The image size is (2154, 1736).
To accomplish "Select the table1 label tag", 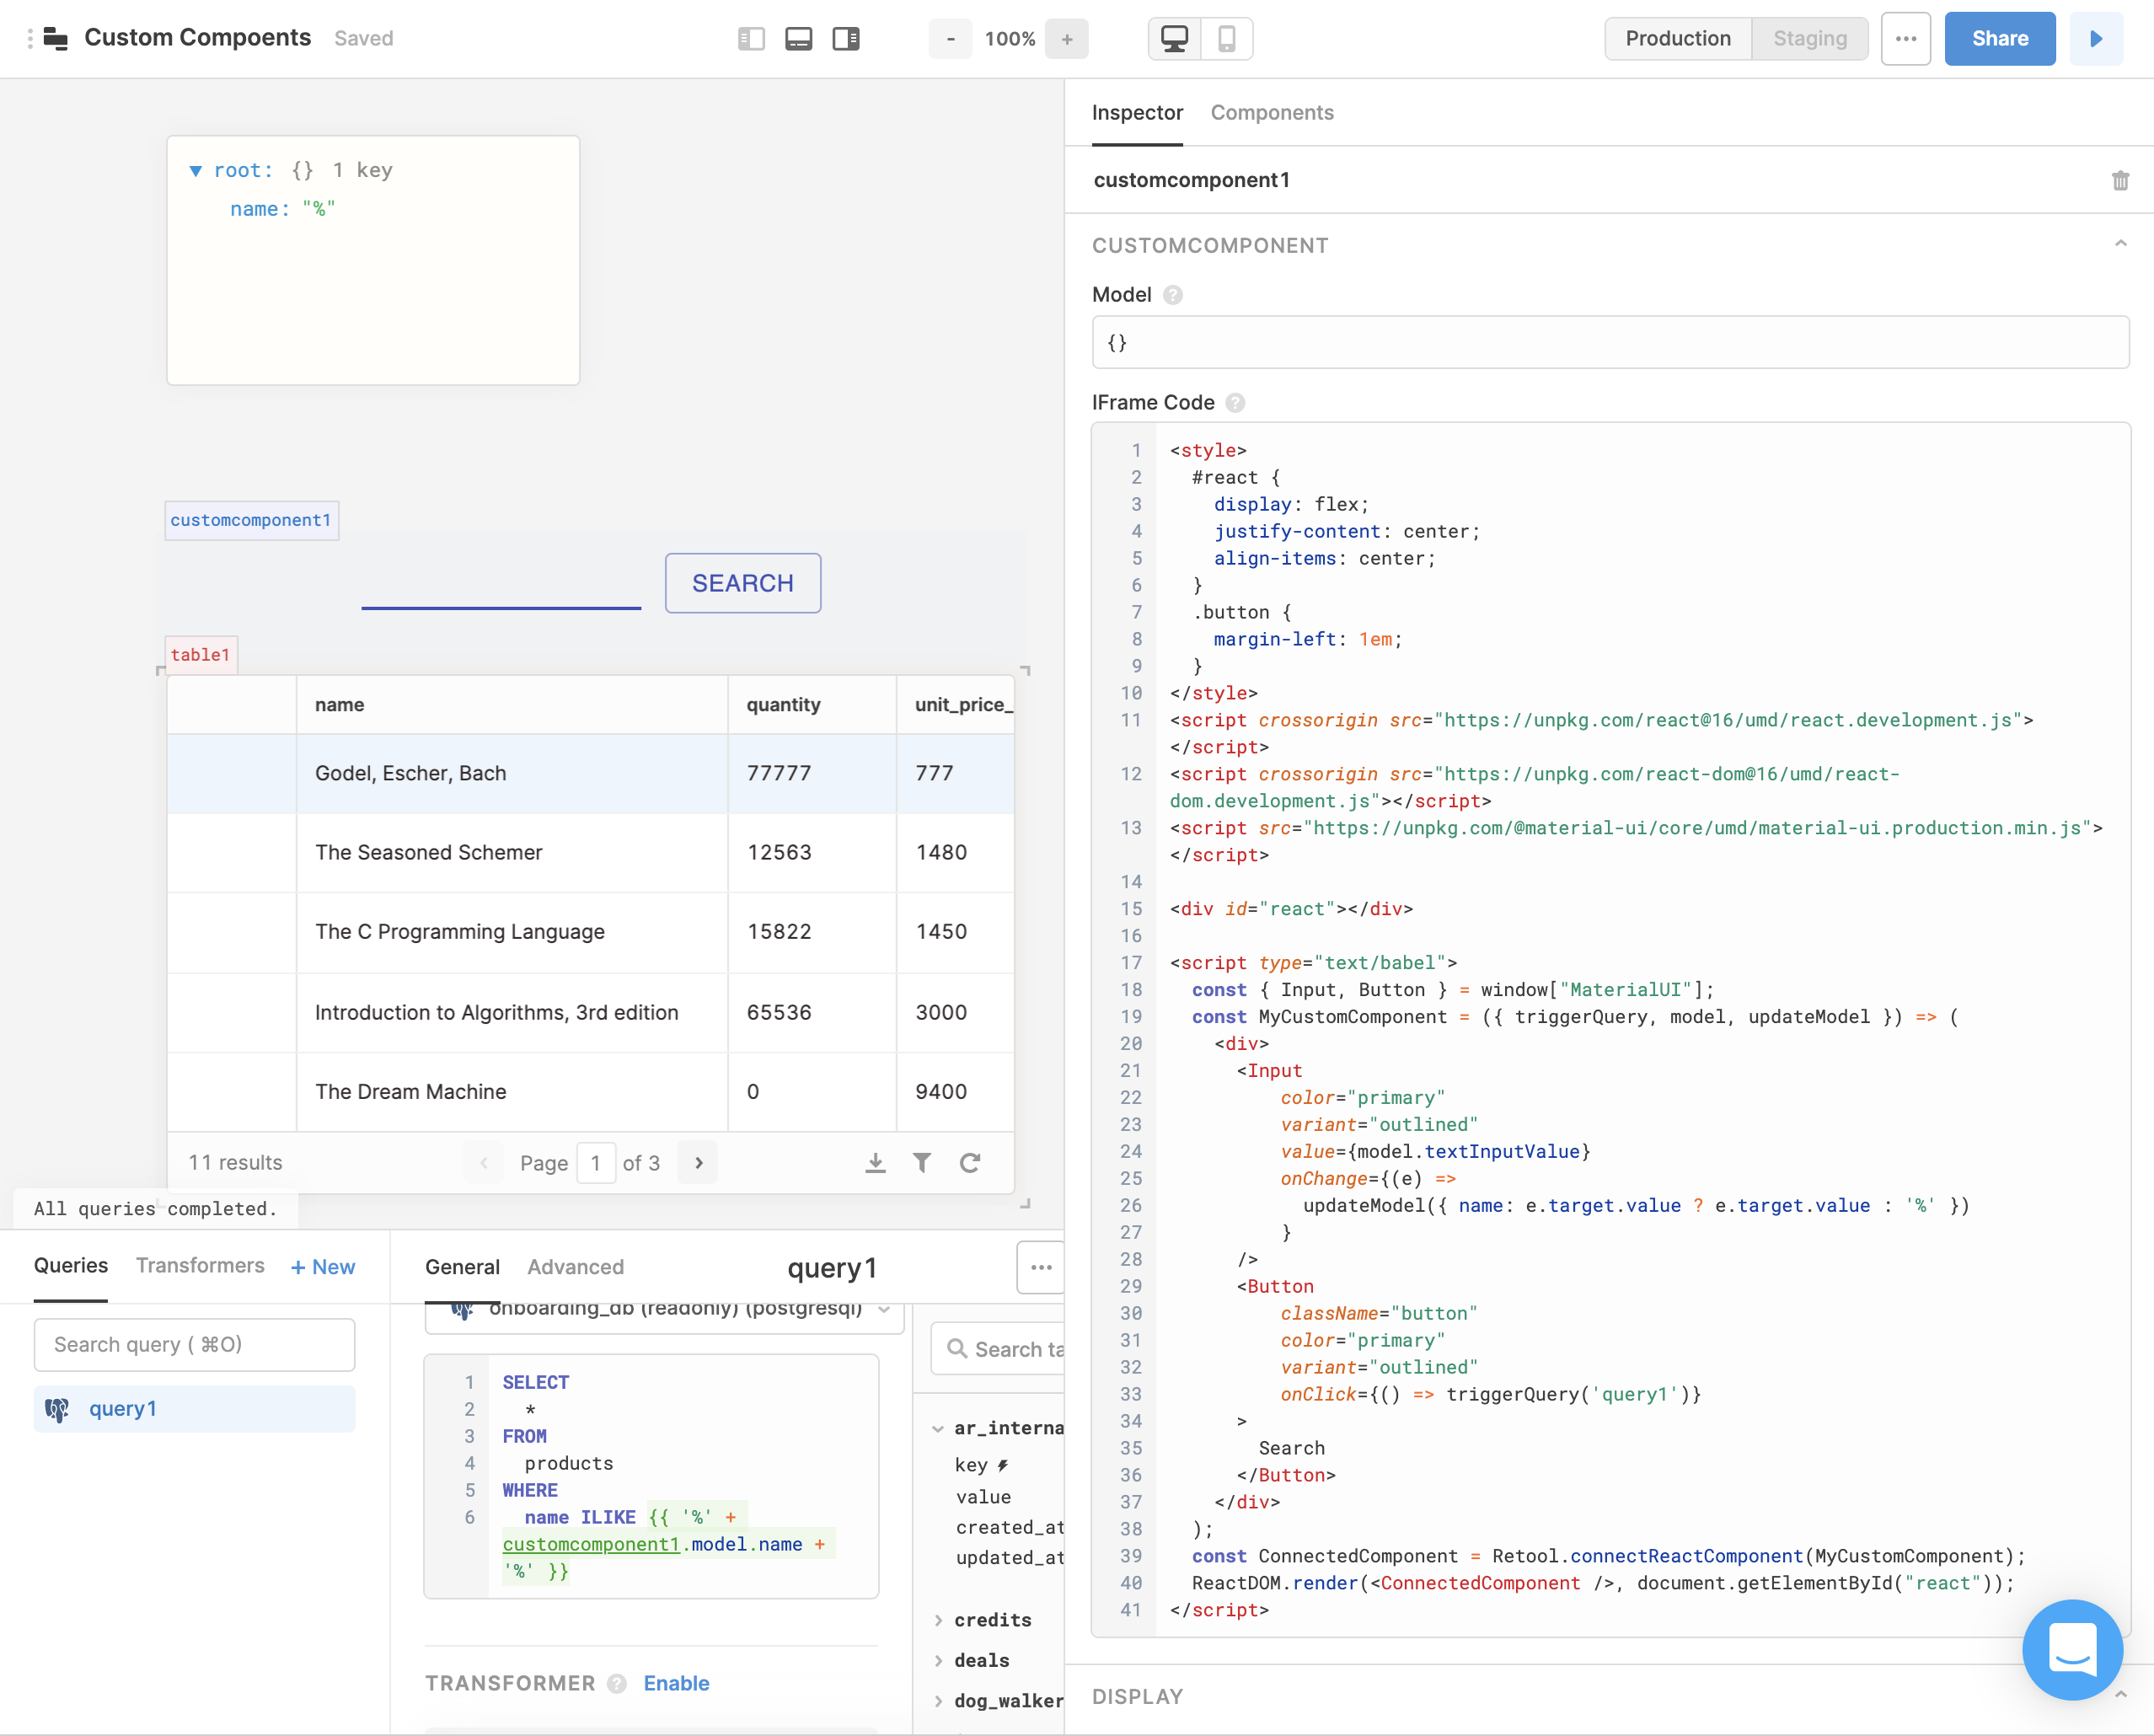I will [201, 655].
